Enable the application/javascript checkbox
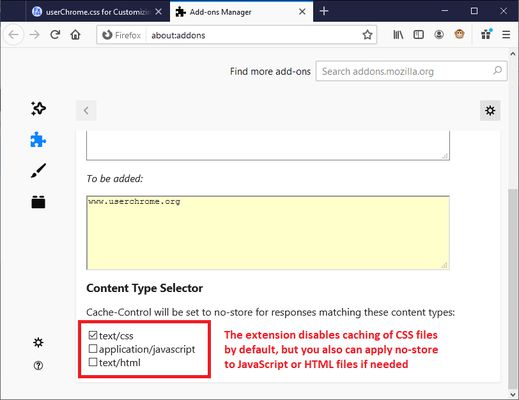Viewport: 519px width, 400px height. point(93,349)
